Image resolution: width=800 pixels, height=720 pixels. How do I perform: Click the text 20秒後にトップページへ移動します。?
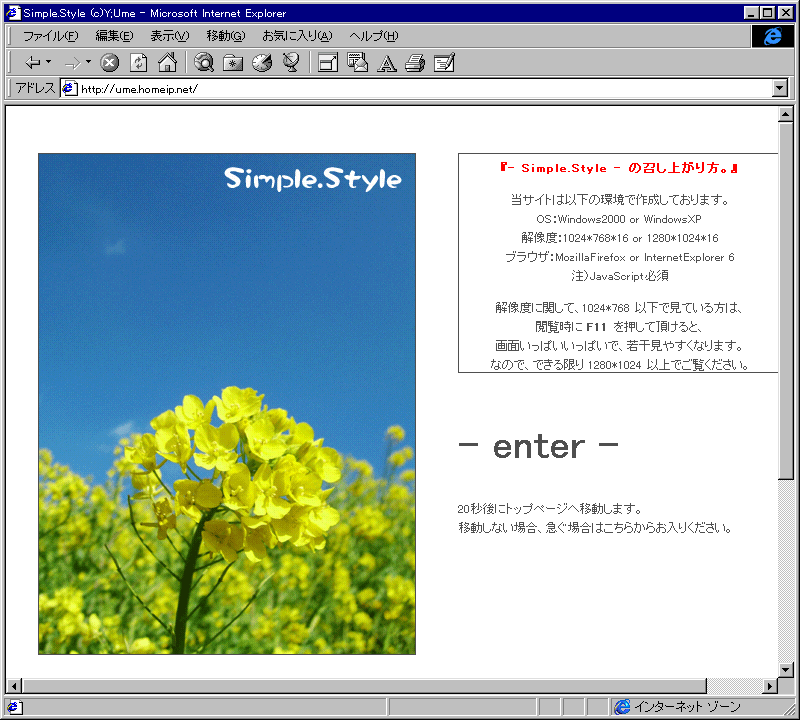[549, 509]
